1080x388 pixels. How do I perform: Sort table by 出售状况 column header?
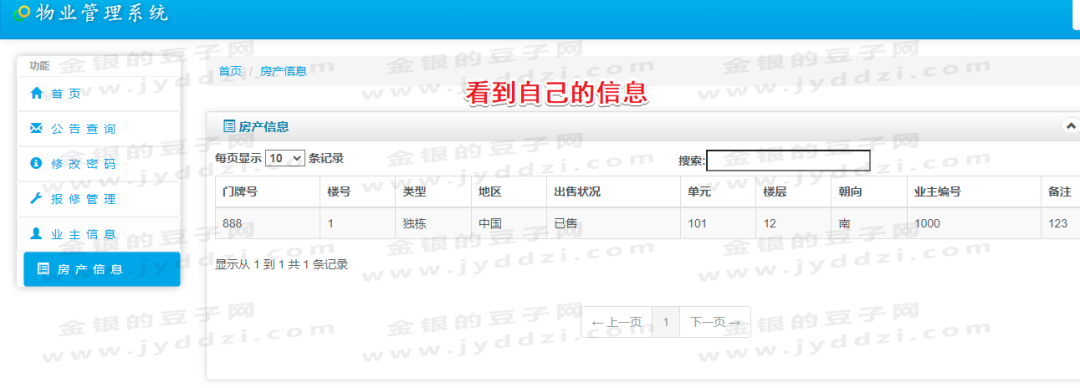(x=614, y=192)
